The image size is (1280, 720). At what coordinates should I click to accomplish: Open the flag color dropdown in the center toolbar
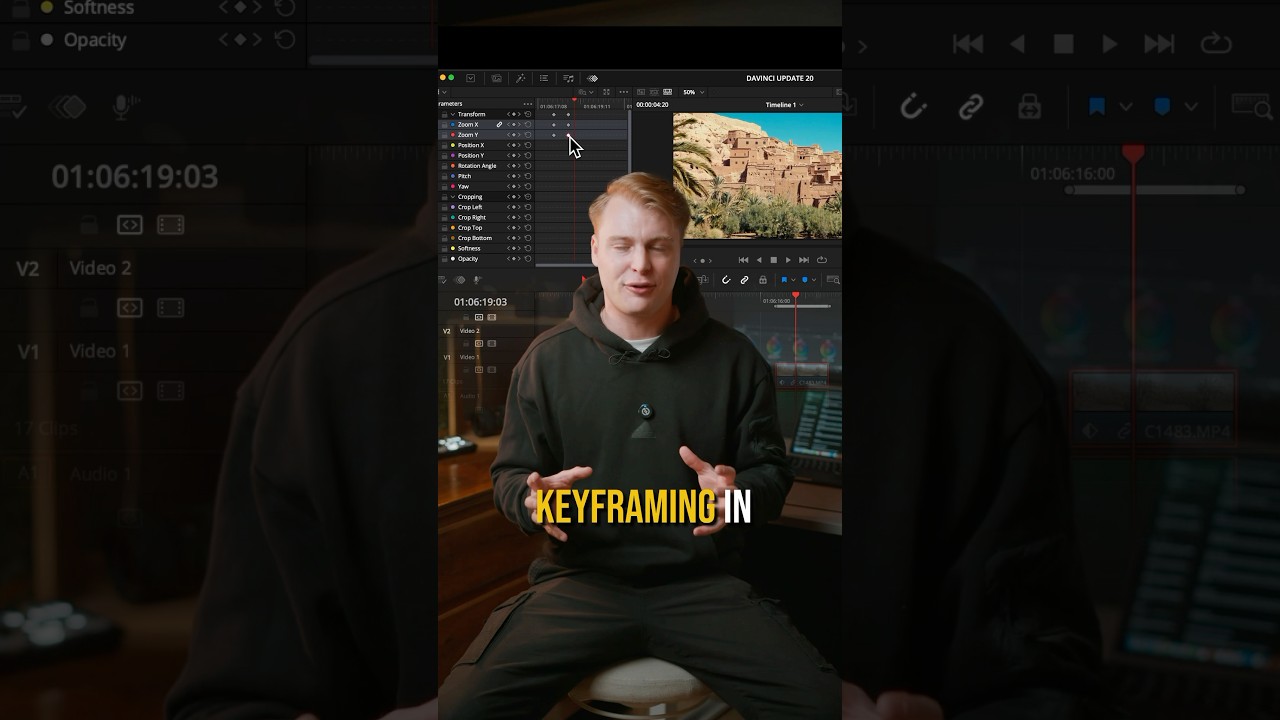793,280
